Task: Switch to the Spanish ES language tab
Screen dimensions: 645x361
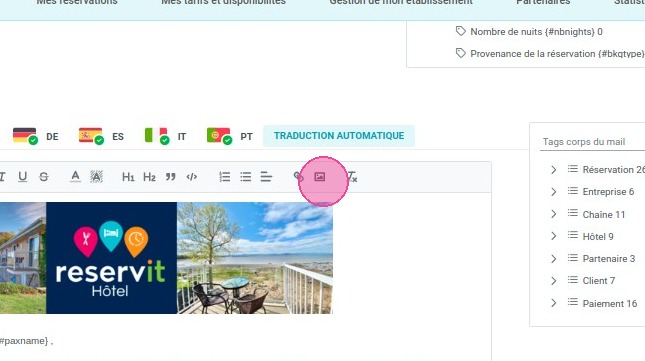Action: [x=102, y=136]
